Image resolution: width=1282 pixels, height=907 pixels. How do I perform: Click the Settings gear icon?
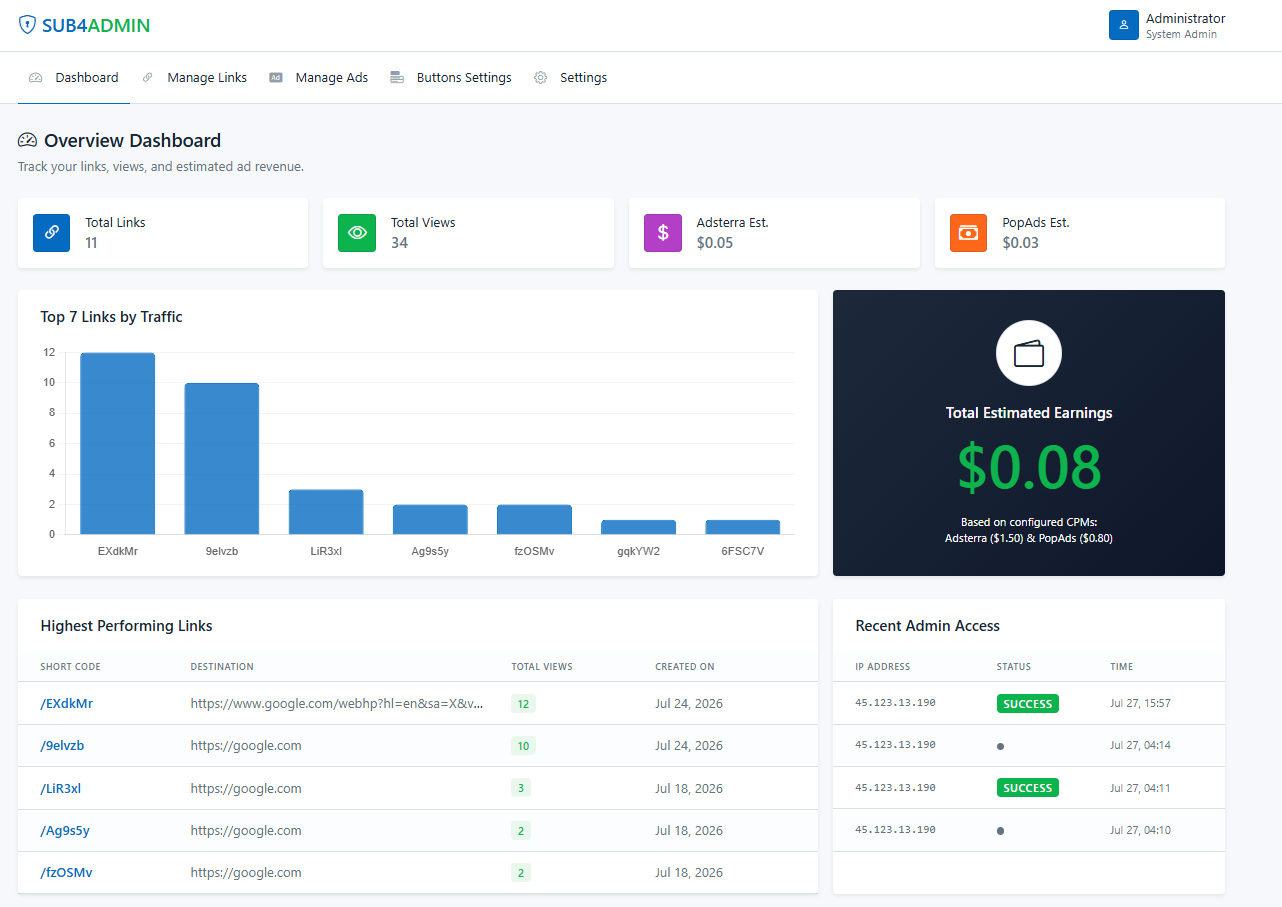point(541,78)
